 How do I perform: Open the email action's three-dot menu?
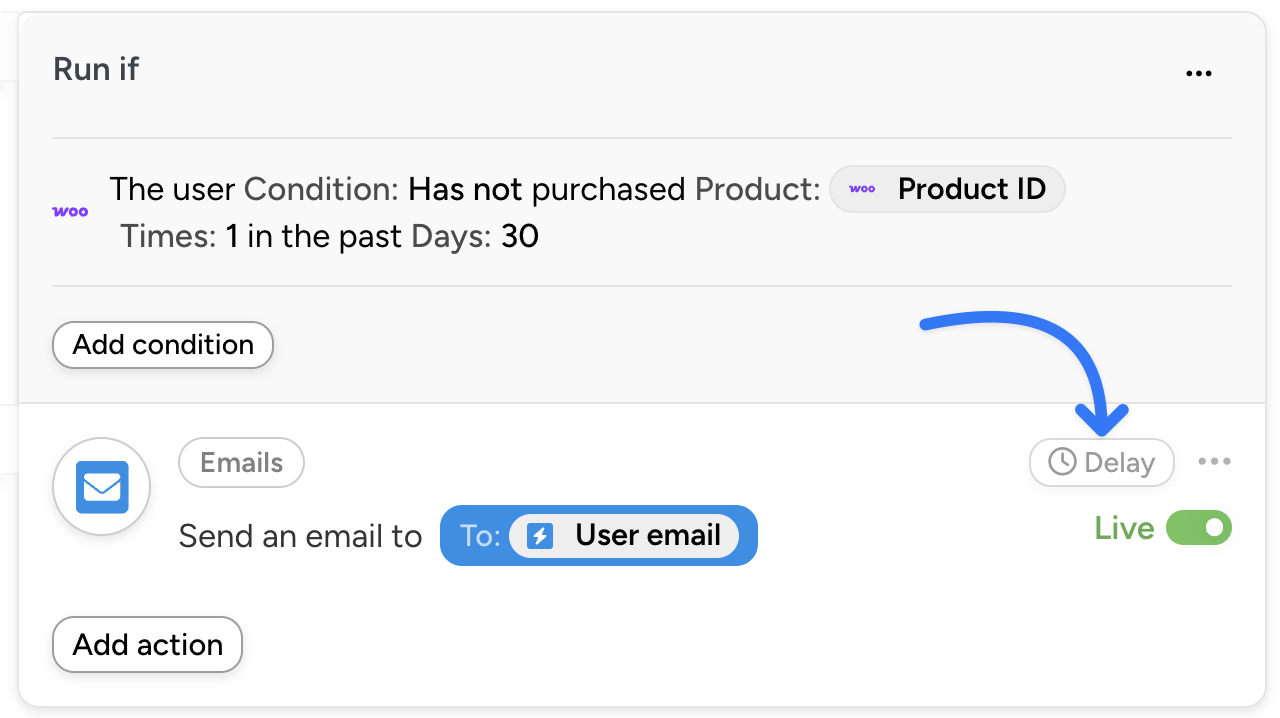pyautogui.click(x=1214, y=462)
